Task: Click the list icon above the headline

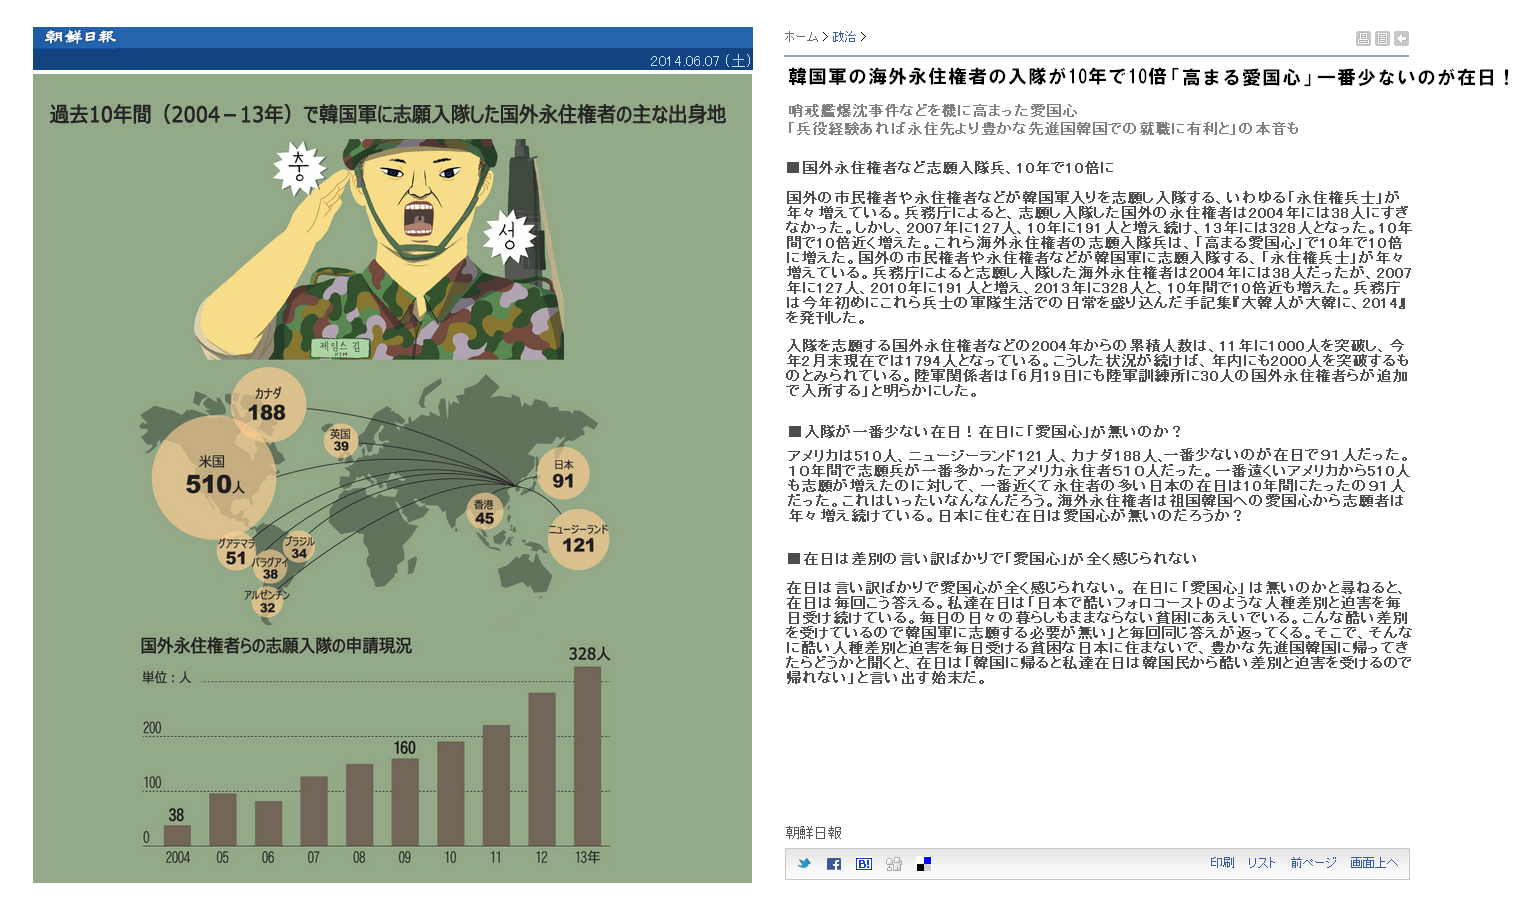Action: pos(1382,38)
